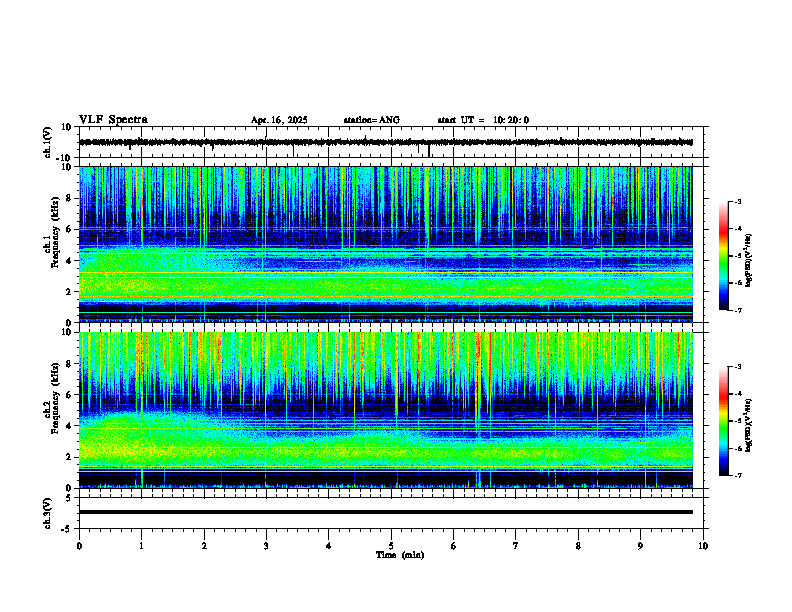Click the ch.3(V) axis label
This screenshot has height=612, width=792.
click(48, 513)
